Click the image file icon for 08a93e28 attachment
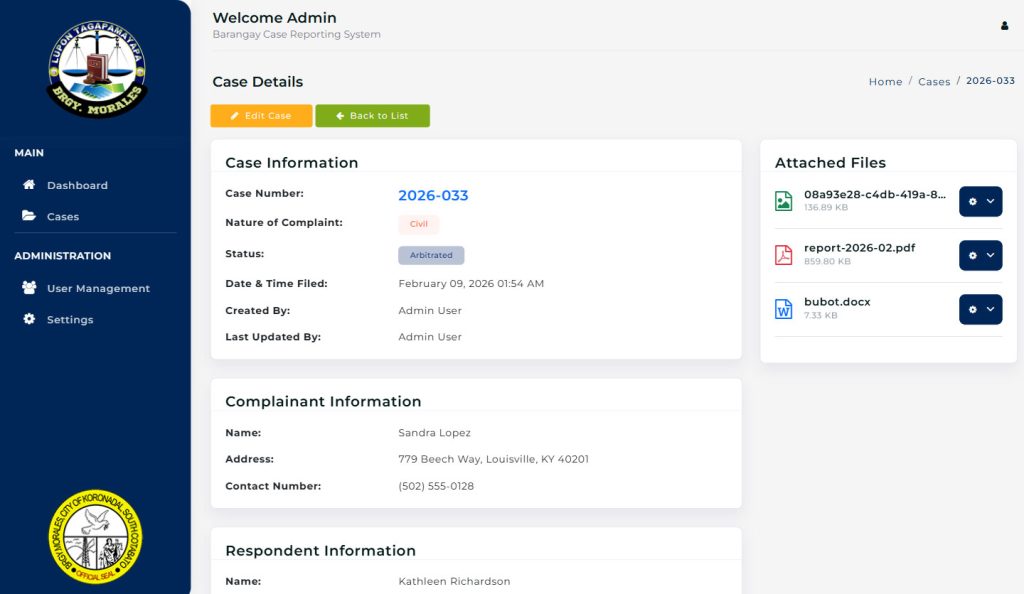The width and height of the screenshot is (1024, 594). [784, 201]
